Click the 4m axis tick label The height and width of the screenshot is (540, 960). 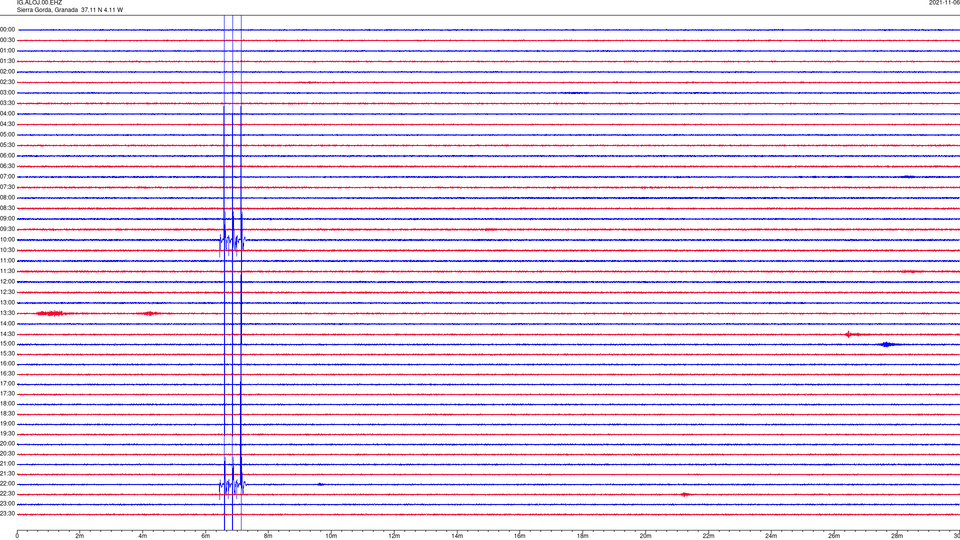(143, 536)
